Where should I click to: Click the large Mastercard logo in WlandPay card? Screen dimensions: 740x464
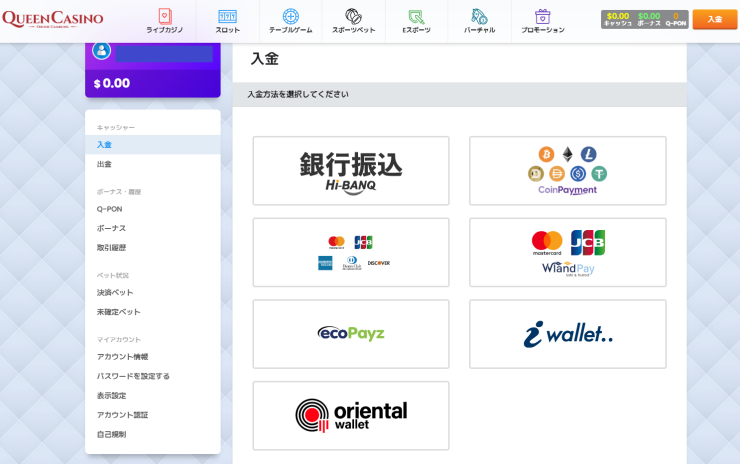click(547, 243)
